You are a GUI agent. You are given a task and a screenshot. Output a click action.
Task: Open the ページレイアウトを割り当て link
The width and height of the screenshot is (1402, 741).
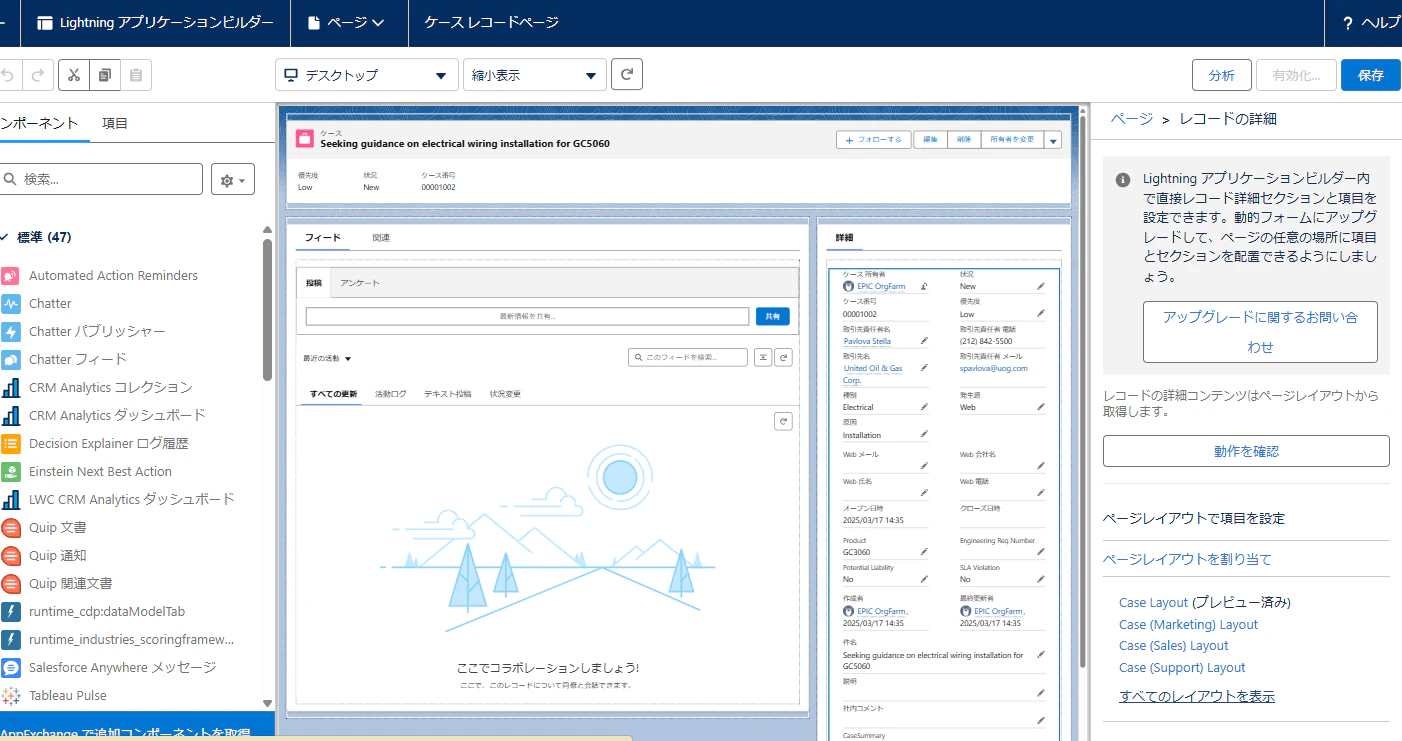tap(1187, 559)
